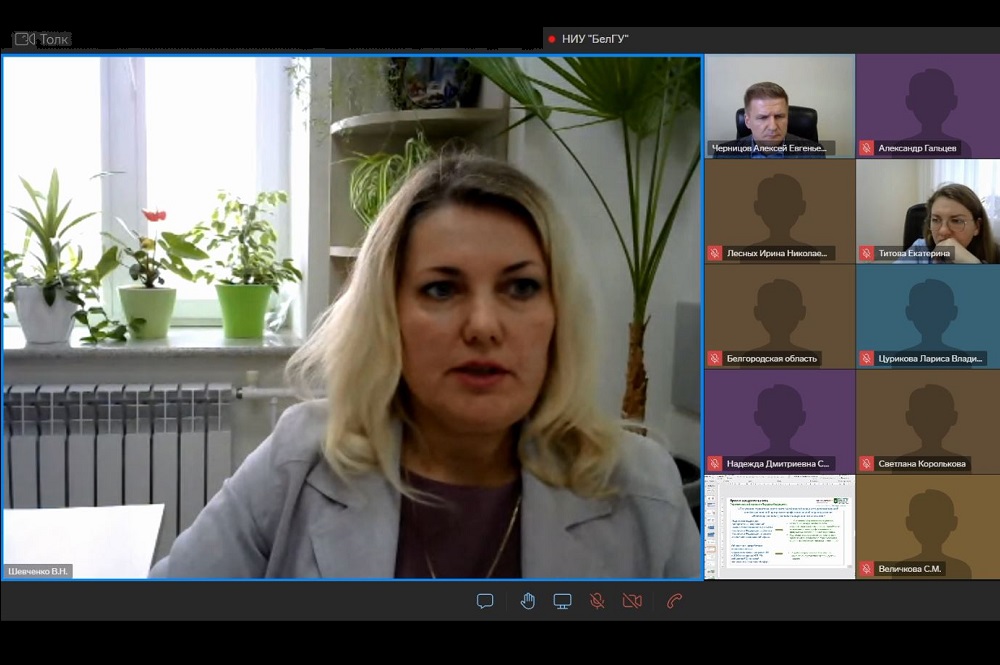1000x665 pixels.
Task: Select Лесных Ирина participant tile
Action: click(779, 210)
